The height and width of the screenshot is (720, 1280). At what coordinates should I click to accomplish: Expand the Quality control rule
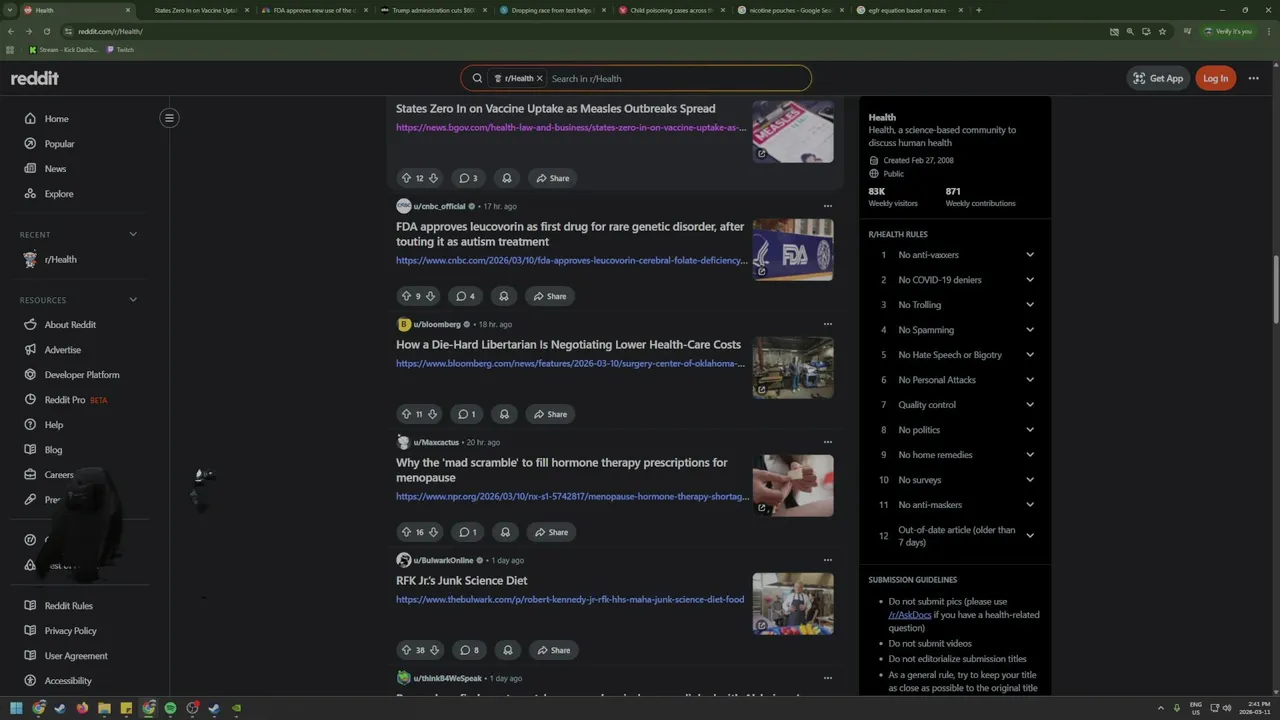pos(1029,405)
